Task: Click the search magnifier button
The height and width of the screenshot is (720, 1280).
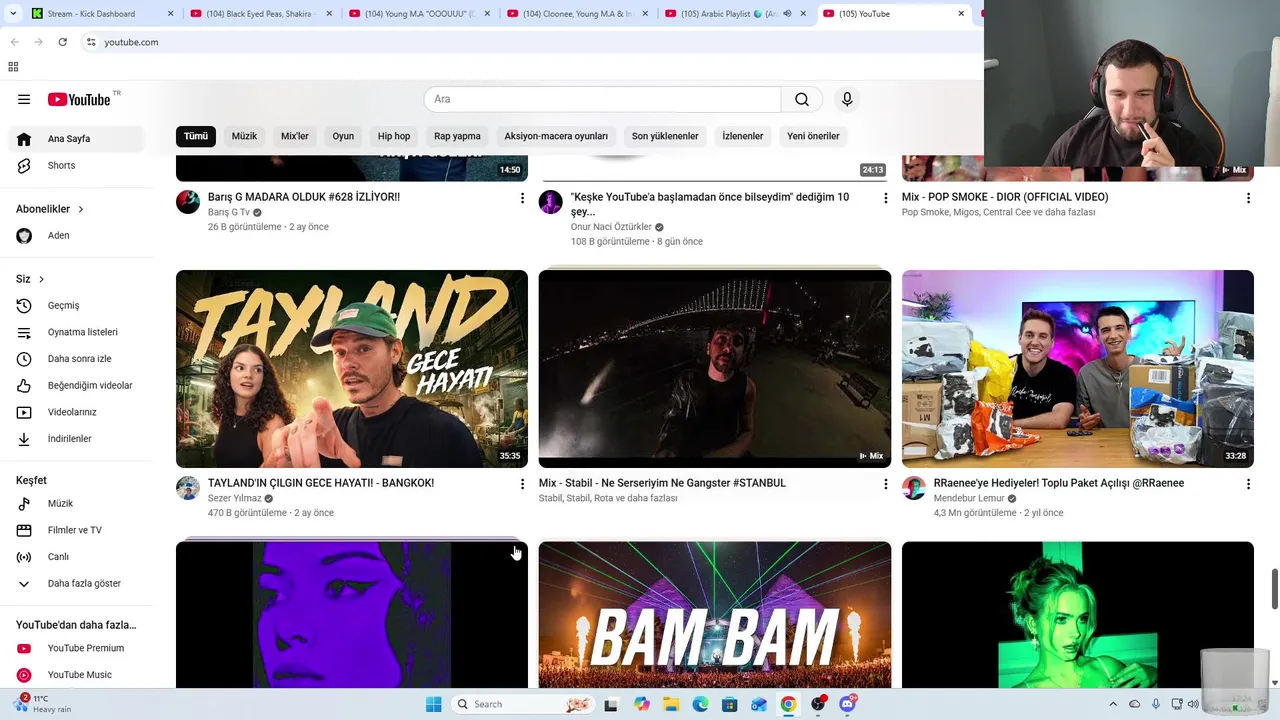Action: [x=802, y=99]
